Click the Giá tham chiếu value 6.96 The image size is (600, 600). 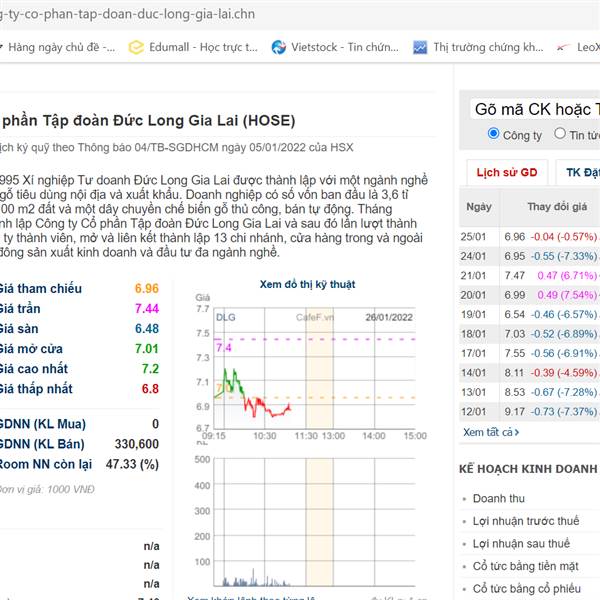(147, 289)
